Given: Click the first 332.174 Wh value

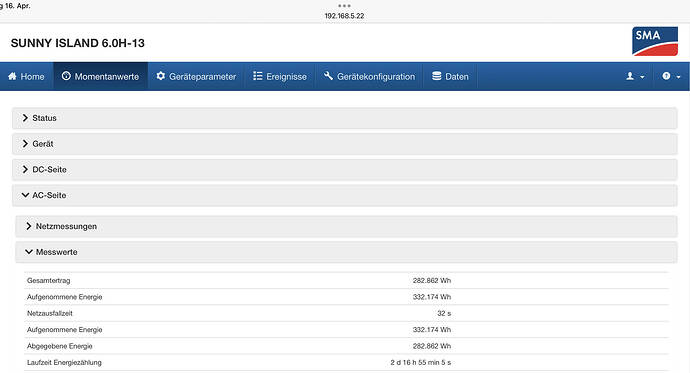Looking at the screenshot, I should (x=432, y=297).
